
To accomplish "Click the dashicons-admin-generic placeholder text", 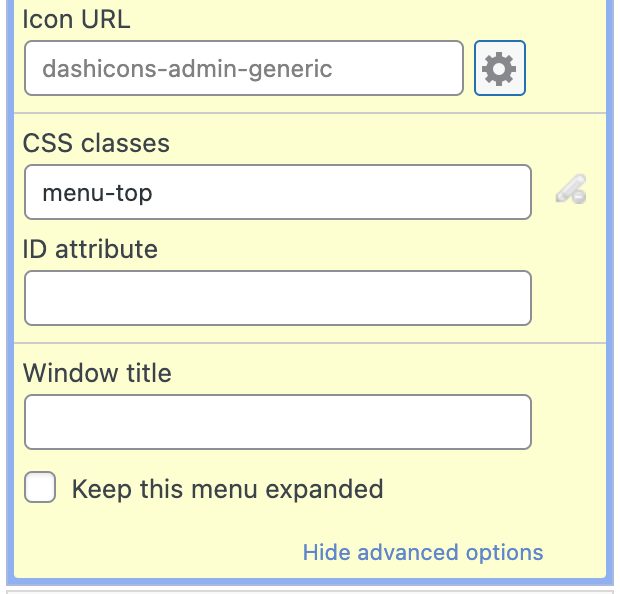I will pos(187,69).
